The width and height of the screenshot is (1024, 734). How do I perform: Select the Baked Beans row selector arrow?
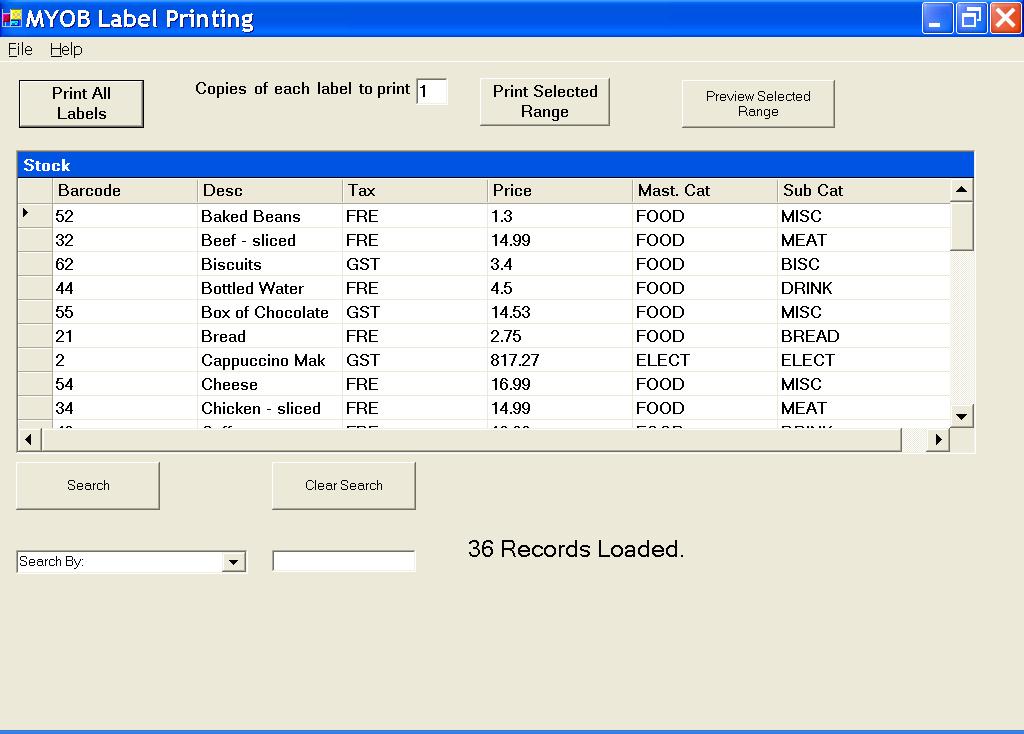[x=35, y=215]
